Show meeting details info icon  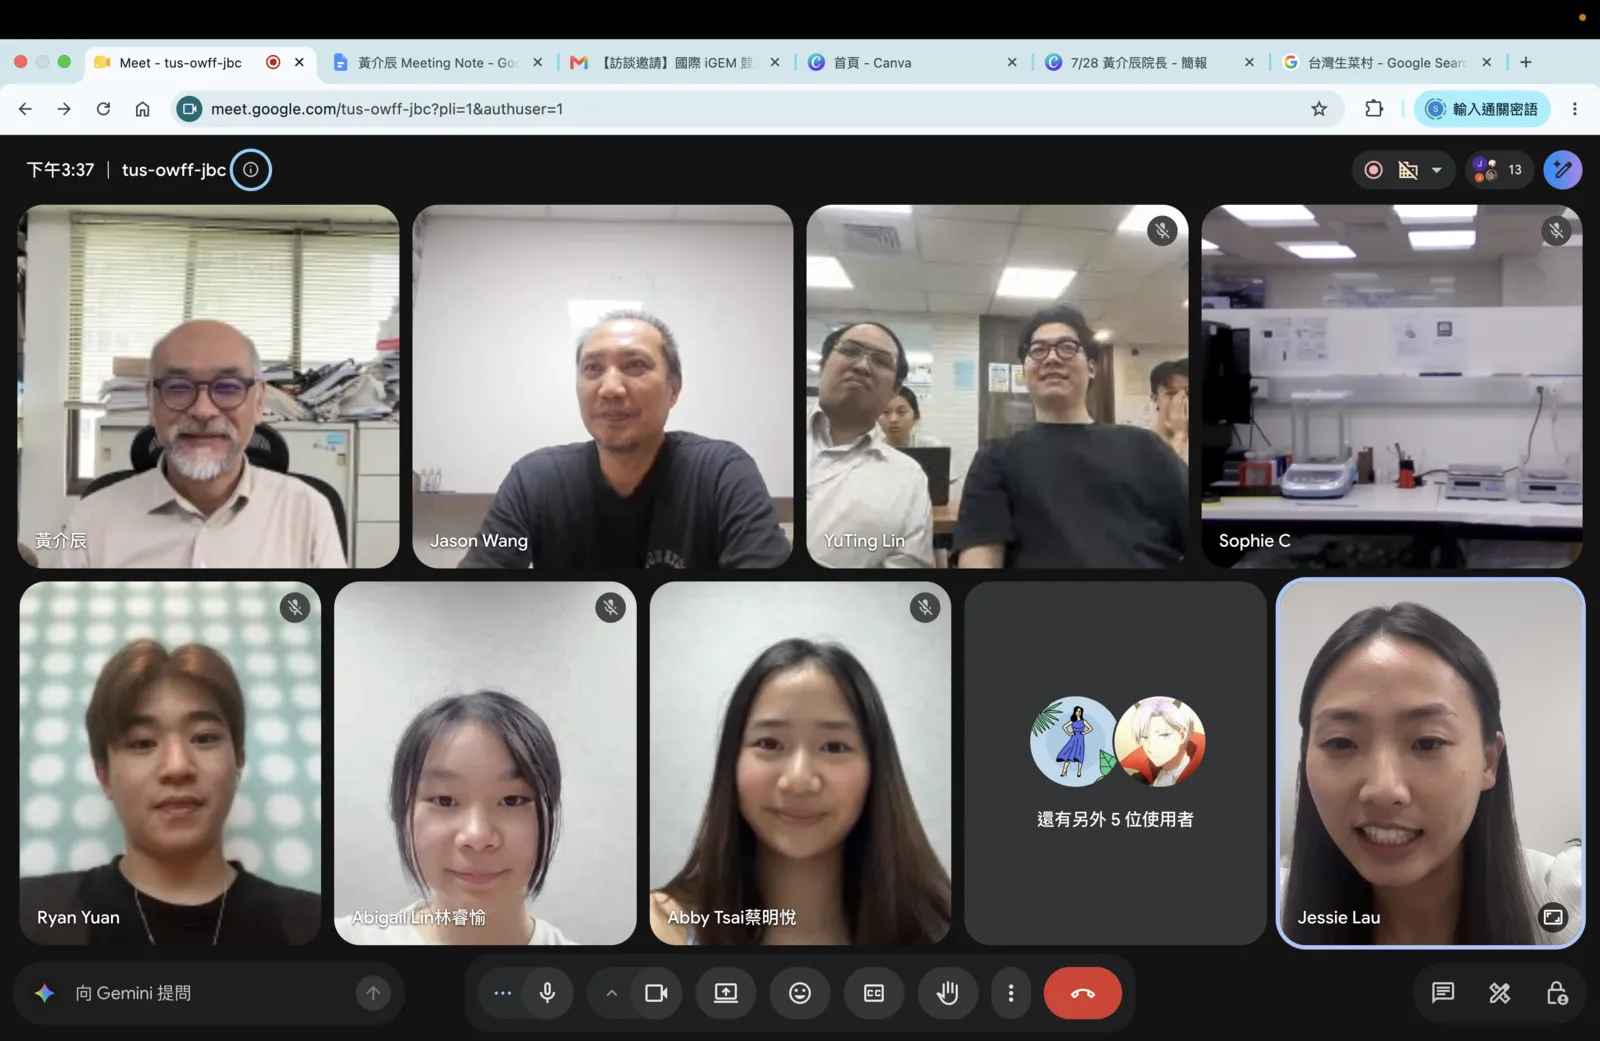click(x=251, y=170)
